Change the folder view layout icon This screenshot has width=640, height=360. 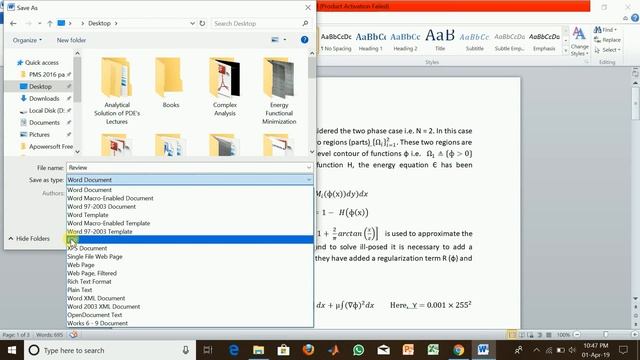click(275, 40)
